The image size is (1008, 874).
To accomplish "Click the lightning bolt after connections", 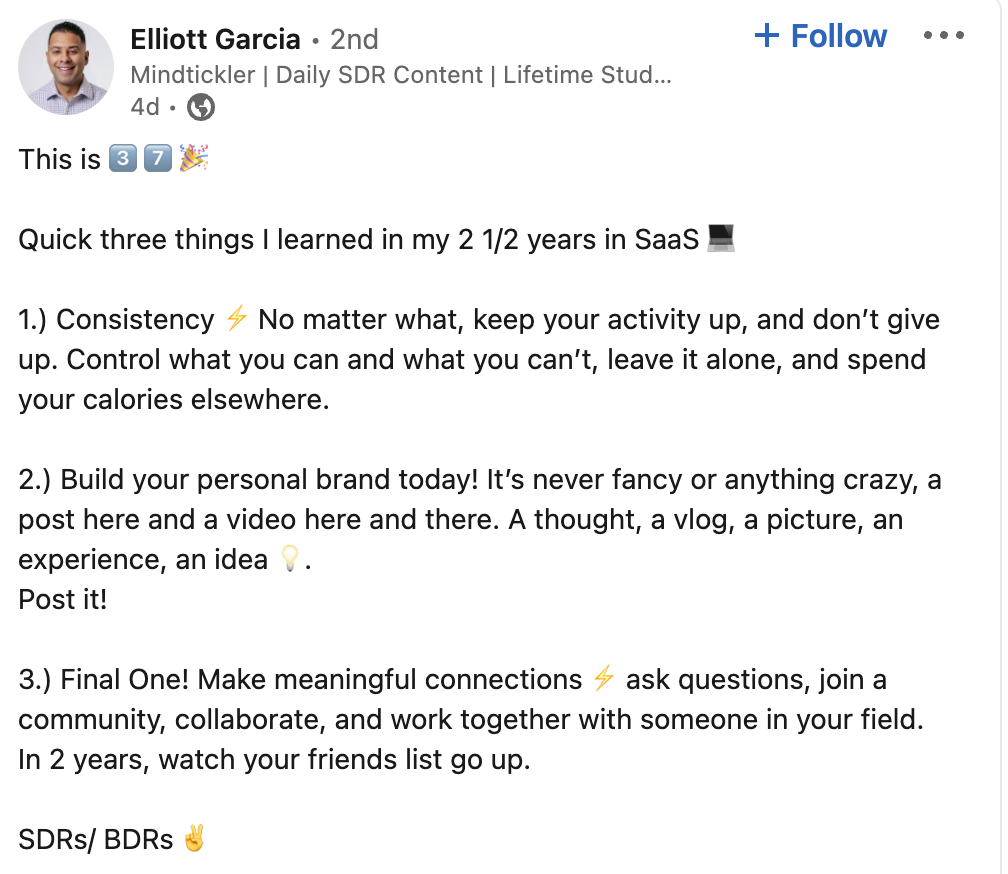I will 603,679.
